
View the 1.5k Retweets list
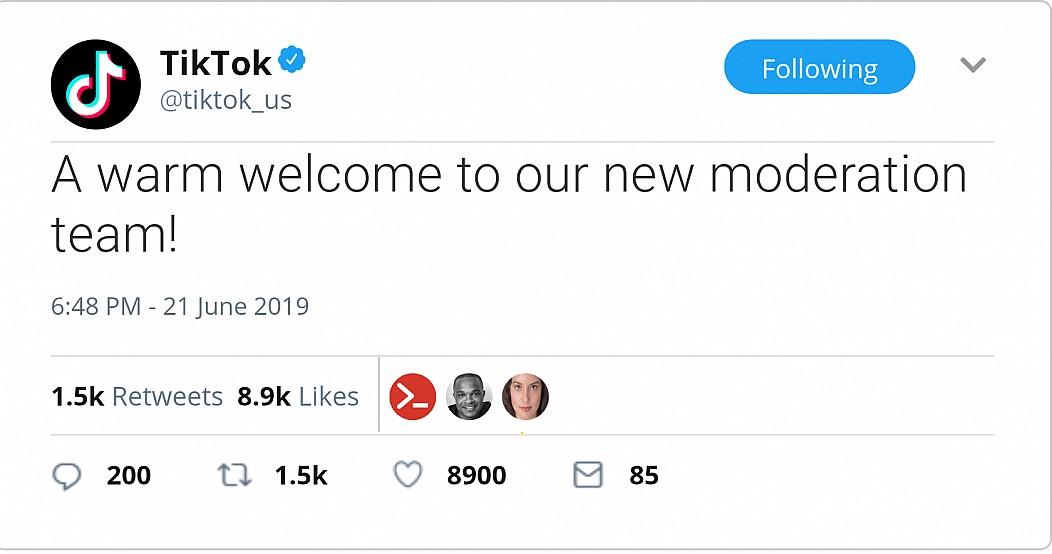tap(137, 396)
